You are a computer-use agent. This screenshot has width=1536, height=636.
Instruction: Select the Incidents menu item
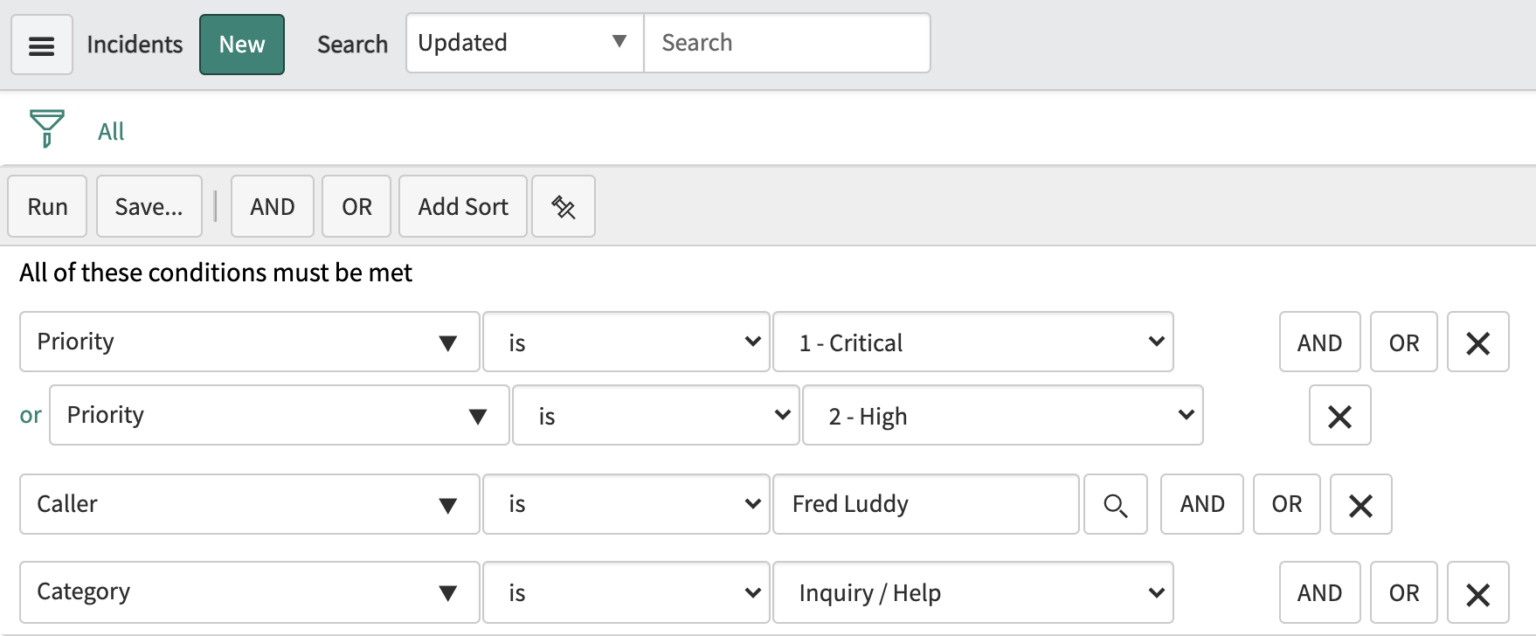pyautogui.click(x=134, y=44)
